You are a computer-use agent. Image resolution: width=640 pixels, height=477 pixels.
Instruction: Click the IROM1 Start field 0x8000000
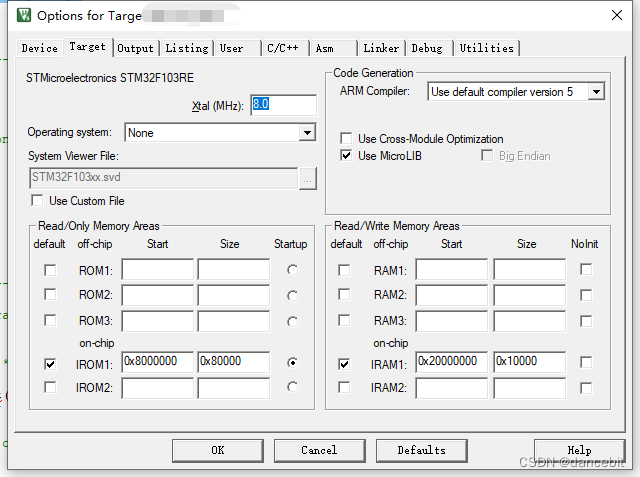158,362
